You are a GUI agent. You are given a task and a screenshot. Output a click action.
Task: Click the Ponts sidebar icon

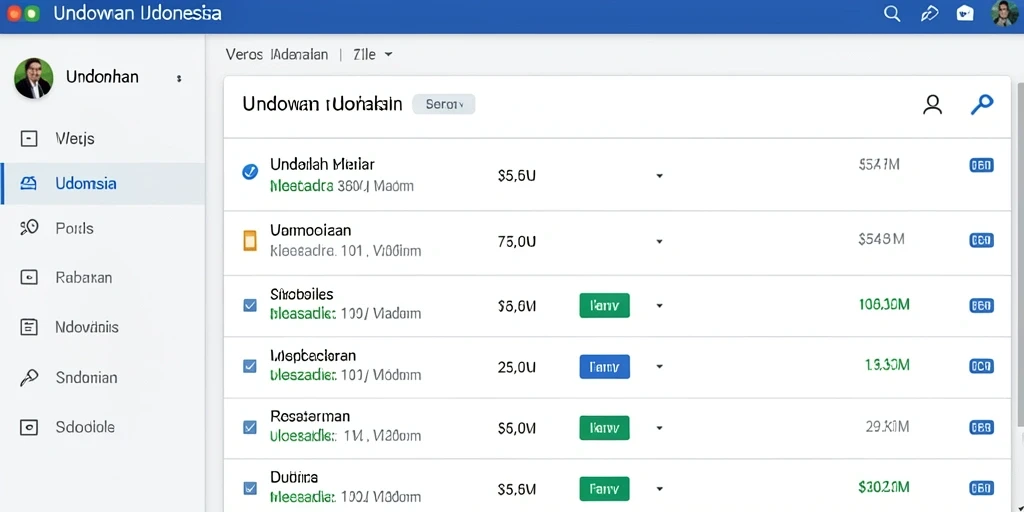coord(29,228)
